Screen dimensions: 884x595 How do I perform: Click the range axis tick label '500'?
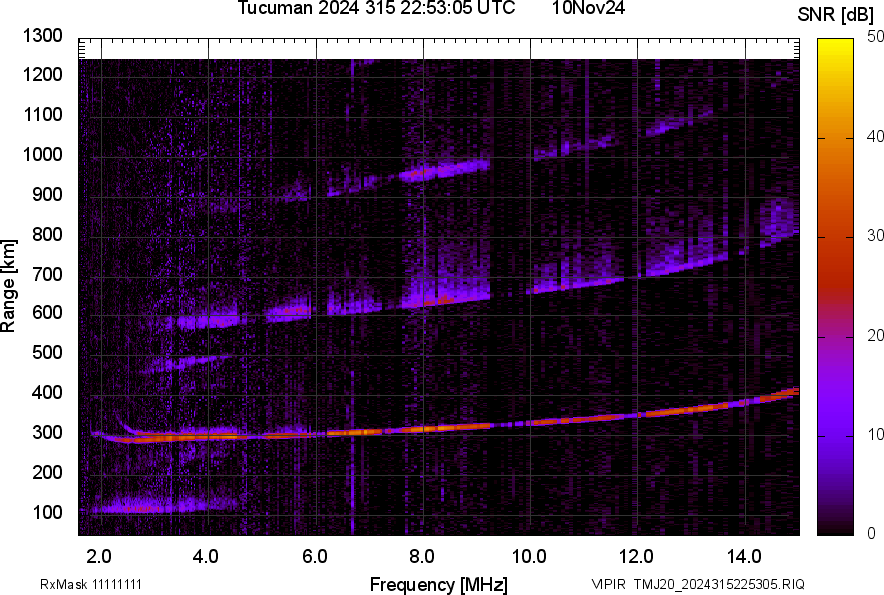(47, 352)
